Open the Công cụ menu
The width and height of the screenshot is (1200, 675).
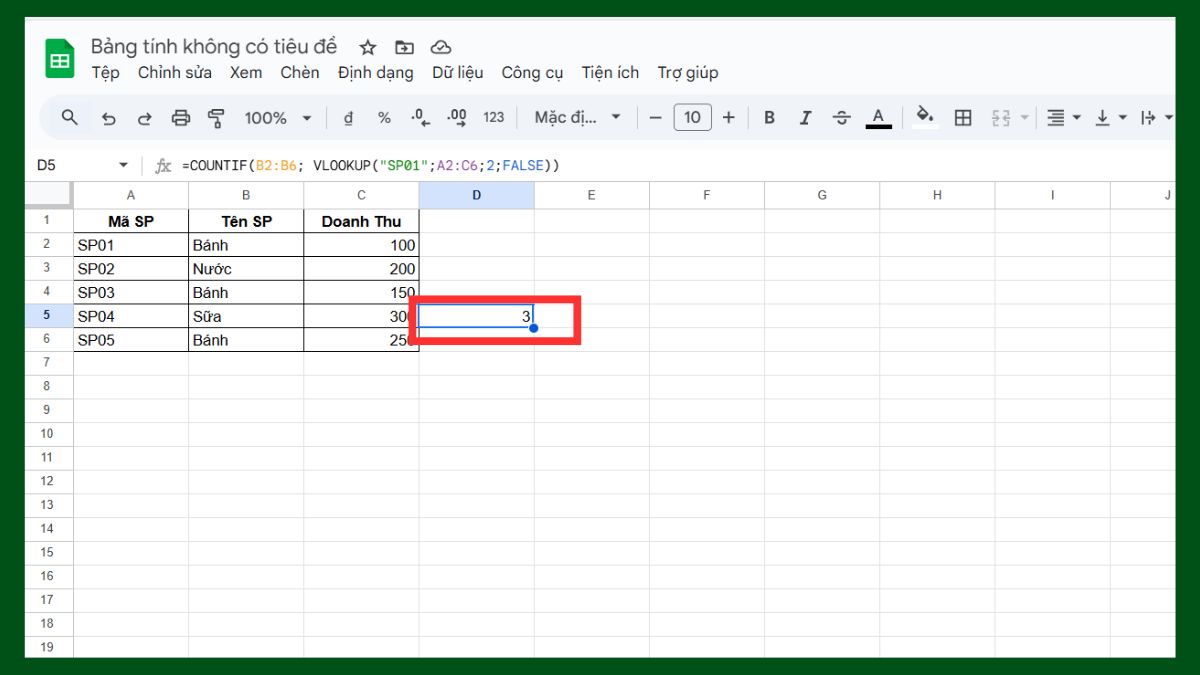[532, 73]
